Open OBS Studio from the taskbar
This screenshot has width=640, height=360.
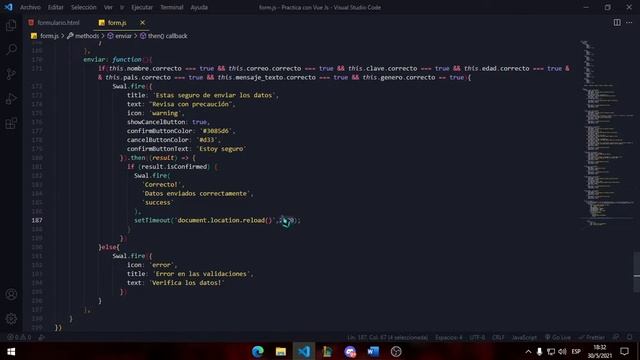click(396, 351)
